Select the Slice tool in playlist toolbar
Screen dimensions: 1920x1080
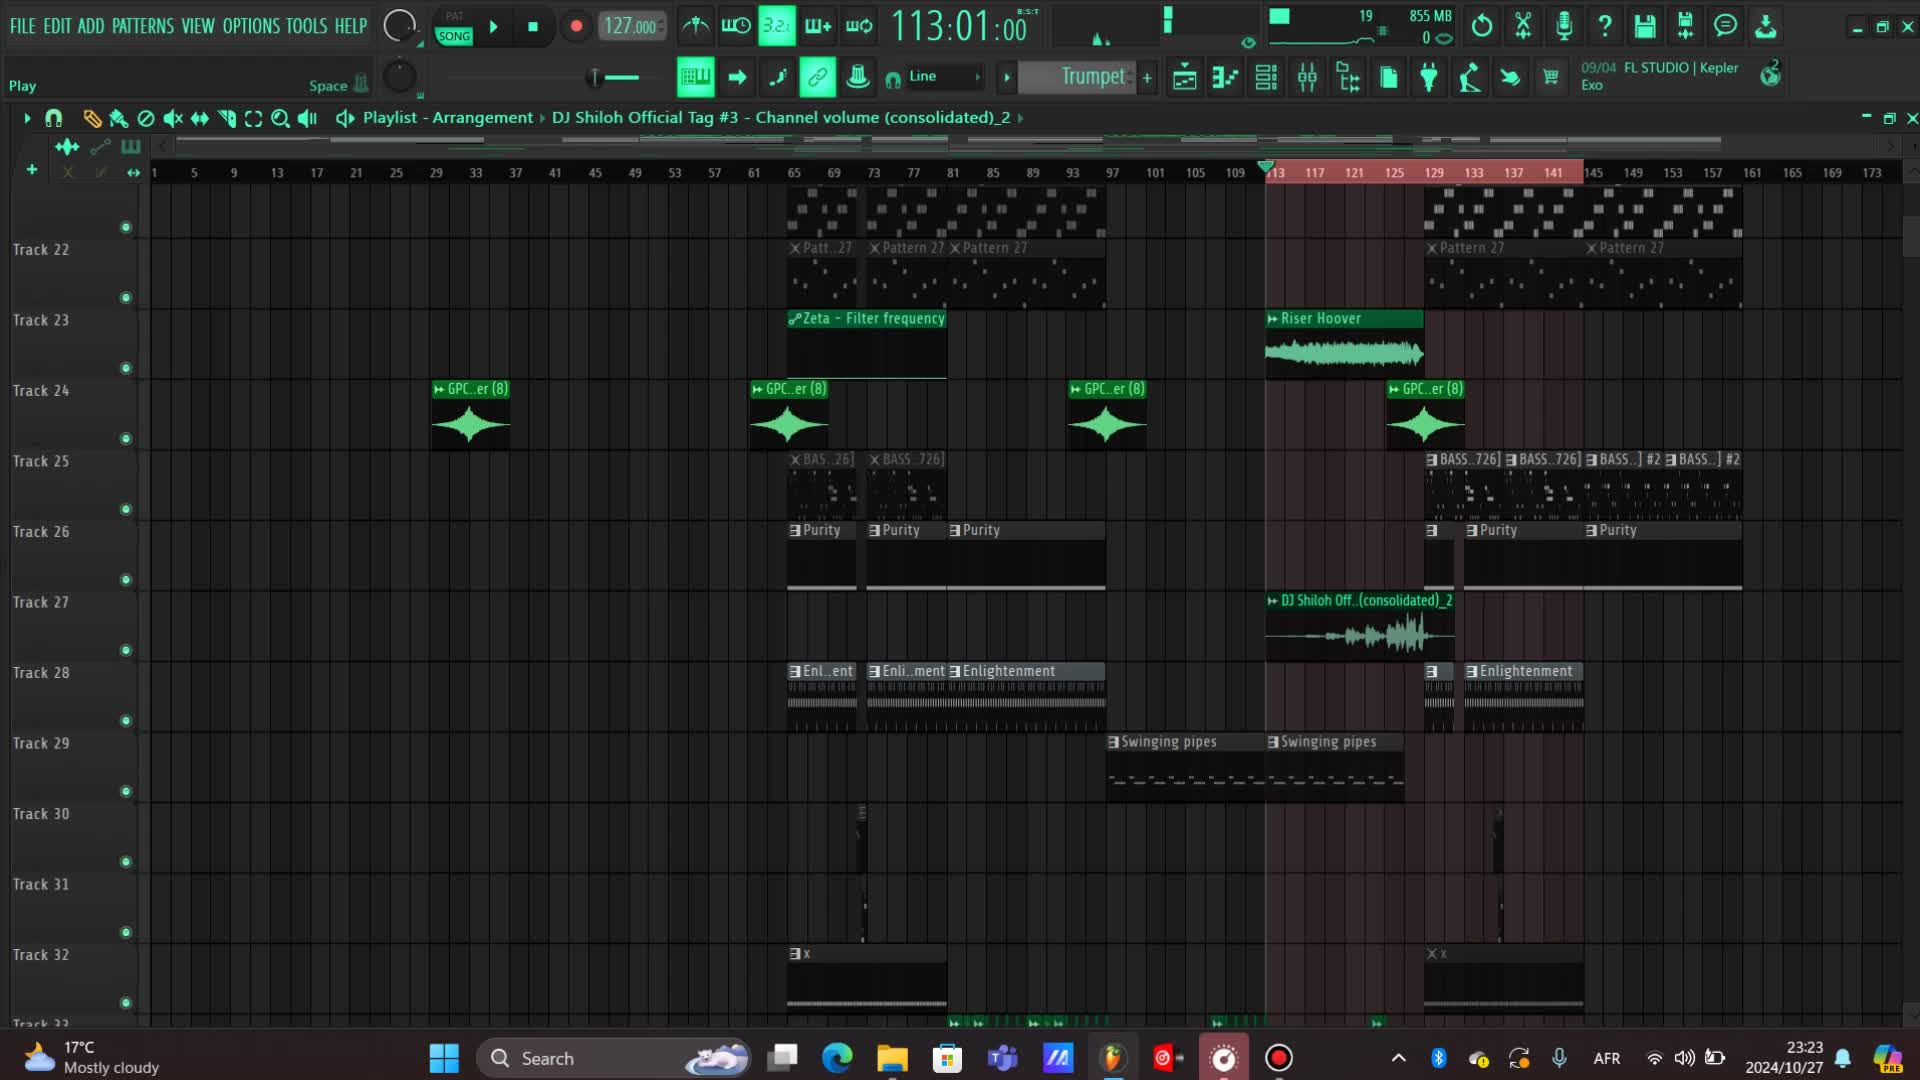coord(227,118)
